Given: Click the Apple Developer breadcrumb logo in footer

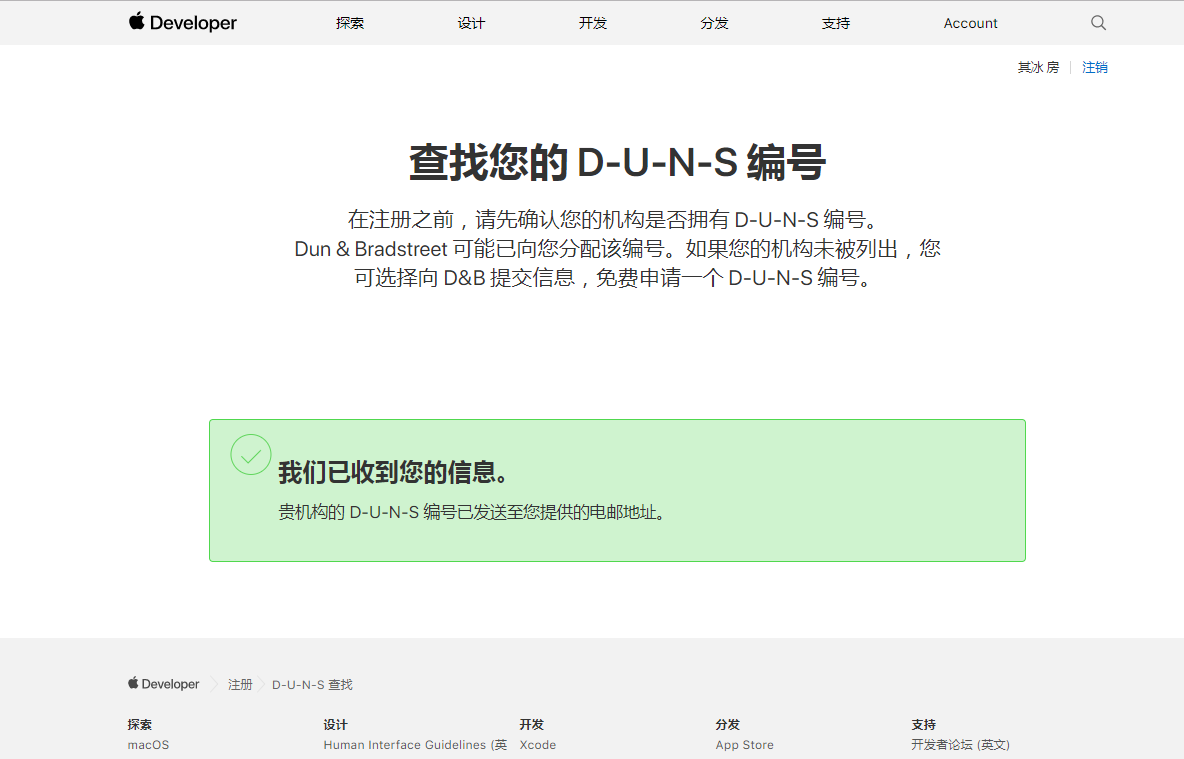Looking at the screenshot, I should [x=164, y=684].
